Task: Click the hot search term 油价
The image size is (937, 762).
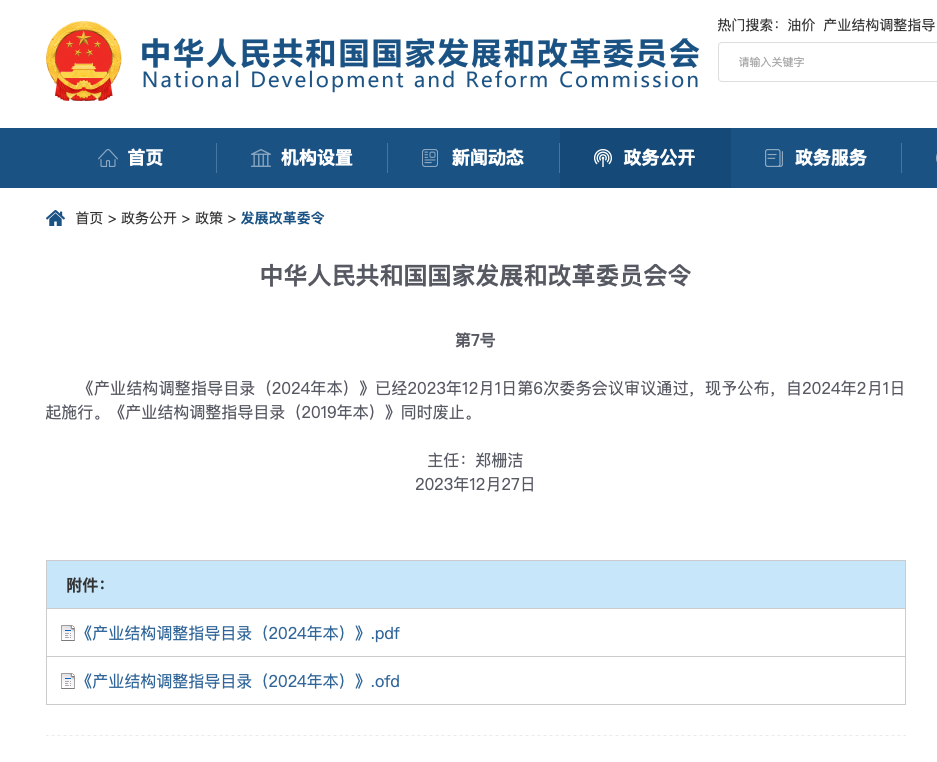Action: coord(801,25)
